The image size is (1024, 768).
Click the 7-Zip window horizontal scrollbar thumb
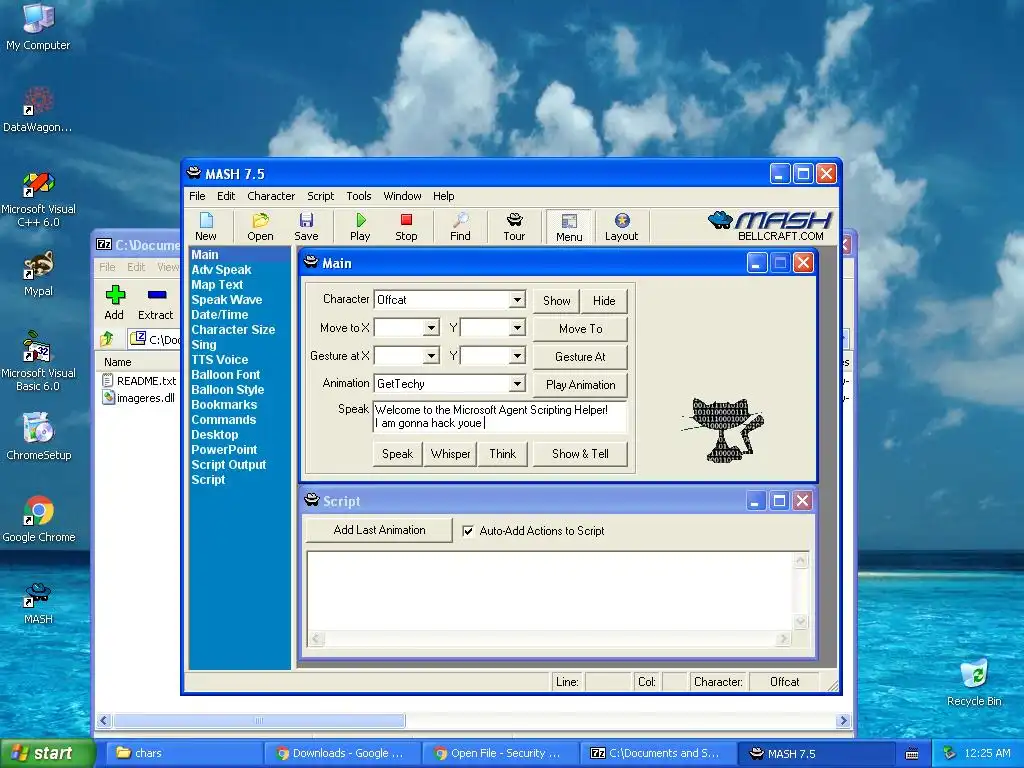[x=259, y=720]
